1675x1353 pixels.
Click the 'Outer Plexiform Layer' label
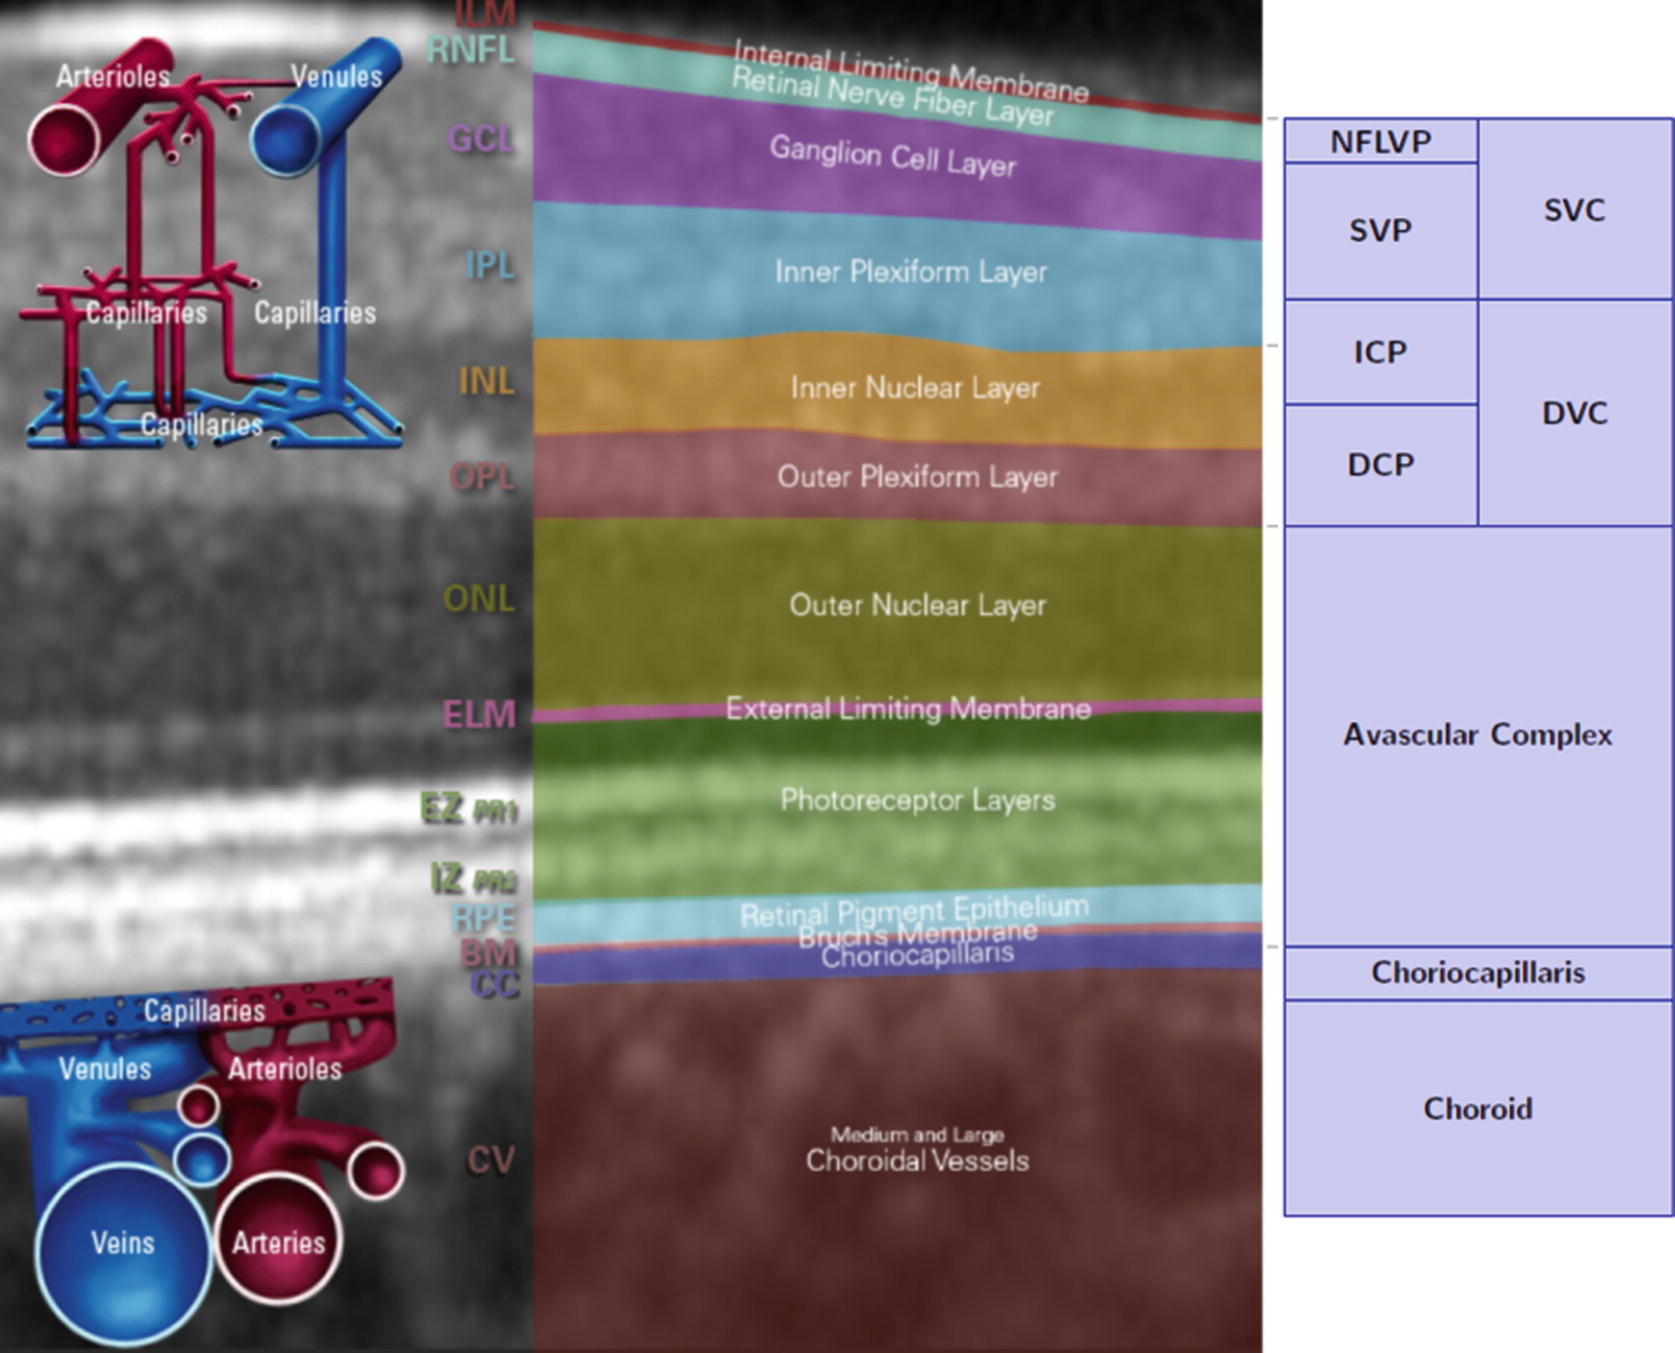[917, 477]
